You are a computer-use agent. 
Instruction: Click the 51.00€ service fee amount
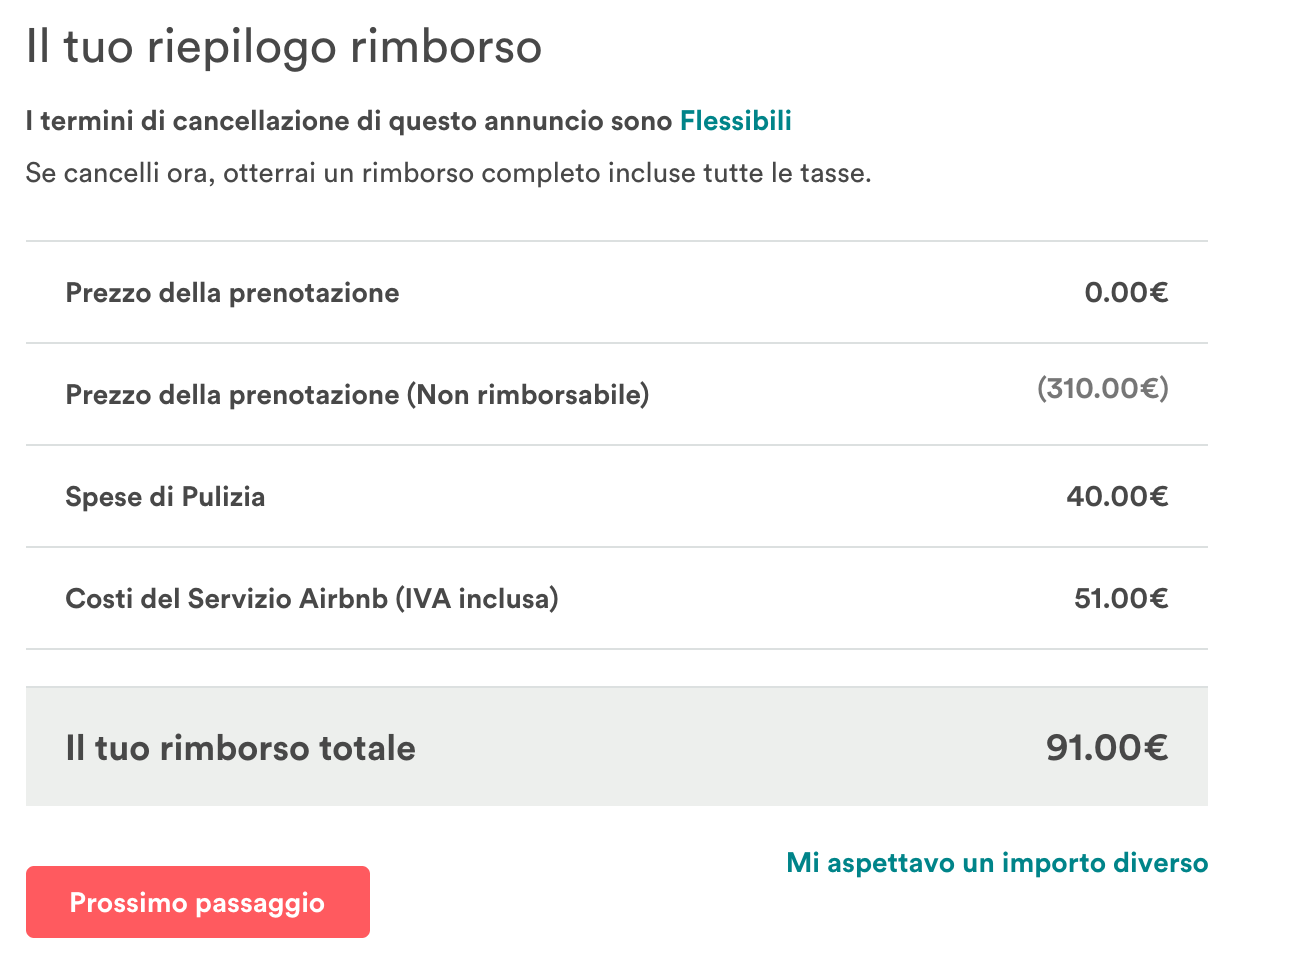pyautogui.click(x=1121, y=599)
